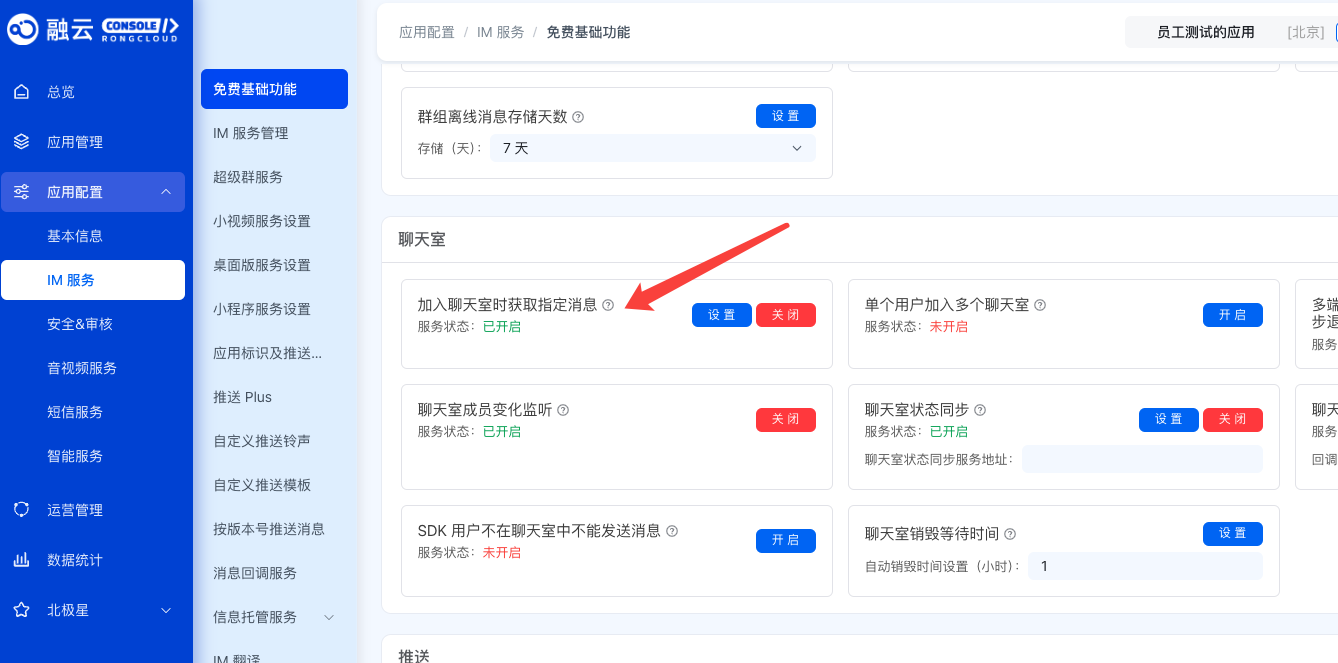Viewport: 1338px width, 663px height.
Task: Click help icon next to 群组离线消息存储天数
Action: (x=578, y=117)
